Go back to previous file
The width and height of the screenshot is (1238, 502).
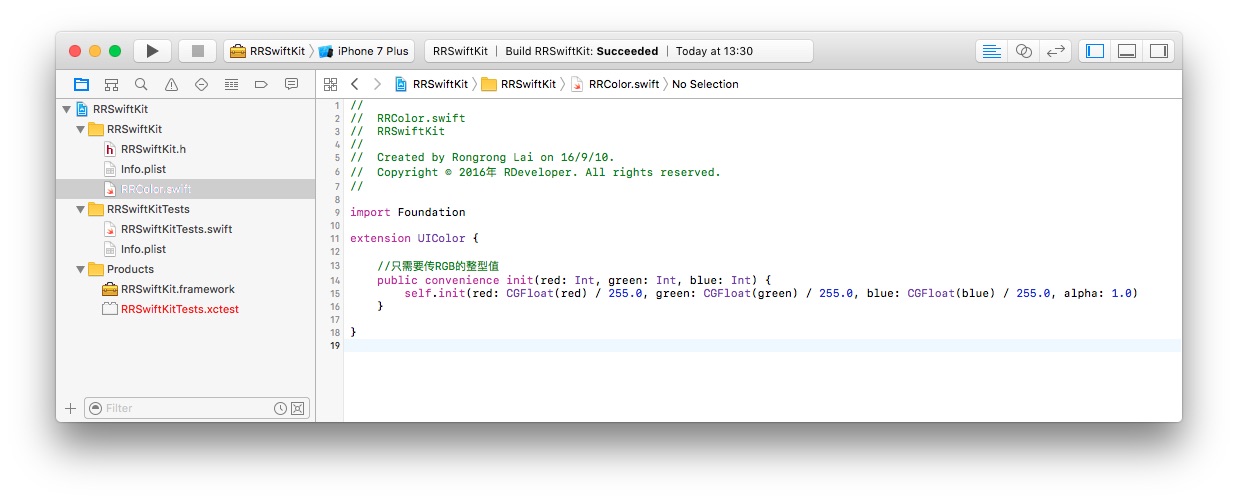[x=354, y=84]
